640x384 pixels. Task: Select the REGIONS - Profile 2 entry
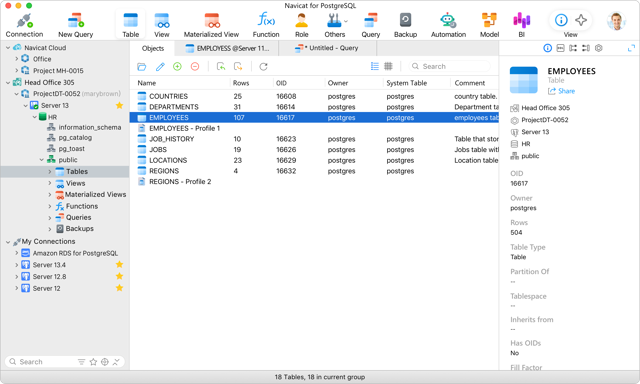coord(314,182)
